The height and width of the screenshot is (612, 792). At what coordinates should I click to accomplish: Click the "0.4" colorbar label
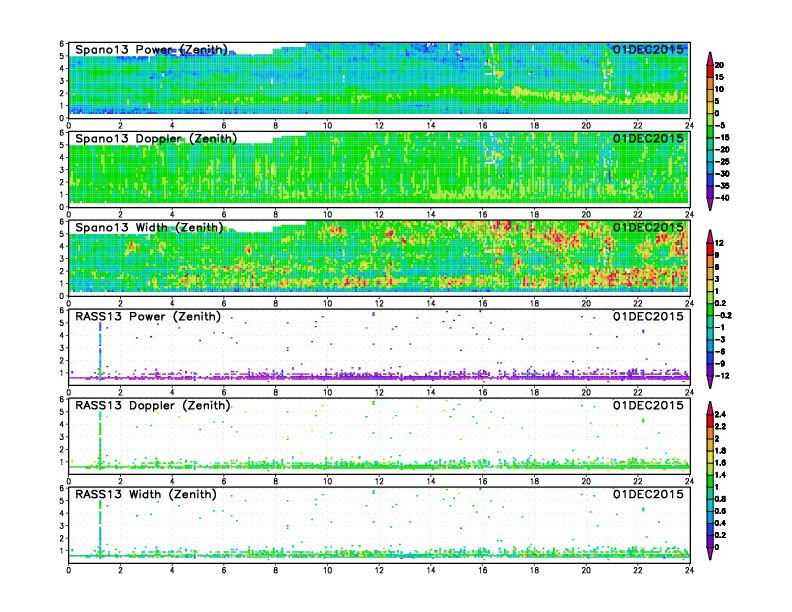pyautogui.click(x=721, y=523)
